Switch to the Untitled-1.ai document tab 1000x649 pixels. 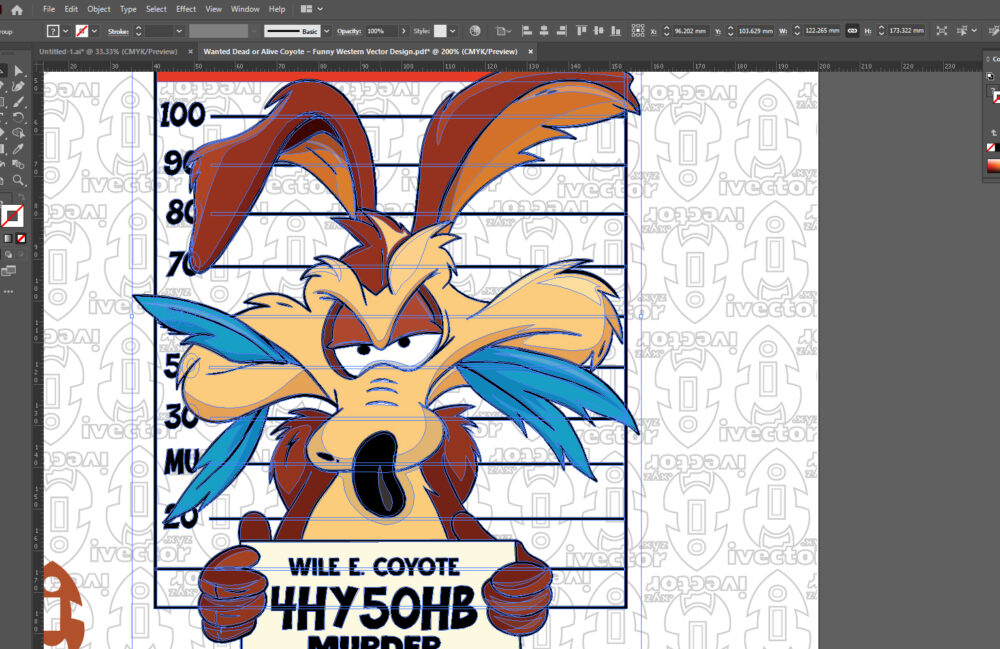tap(108, 52)
